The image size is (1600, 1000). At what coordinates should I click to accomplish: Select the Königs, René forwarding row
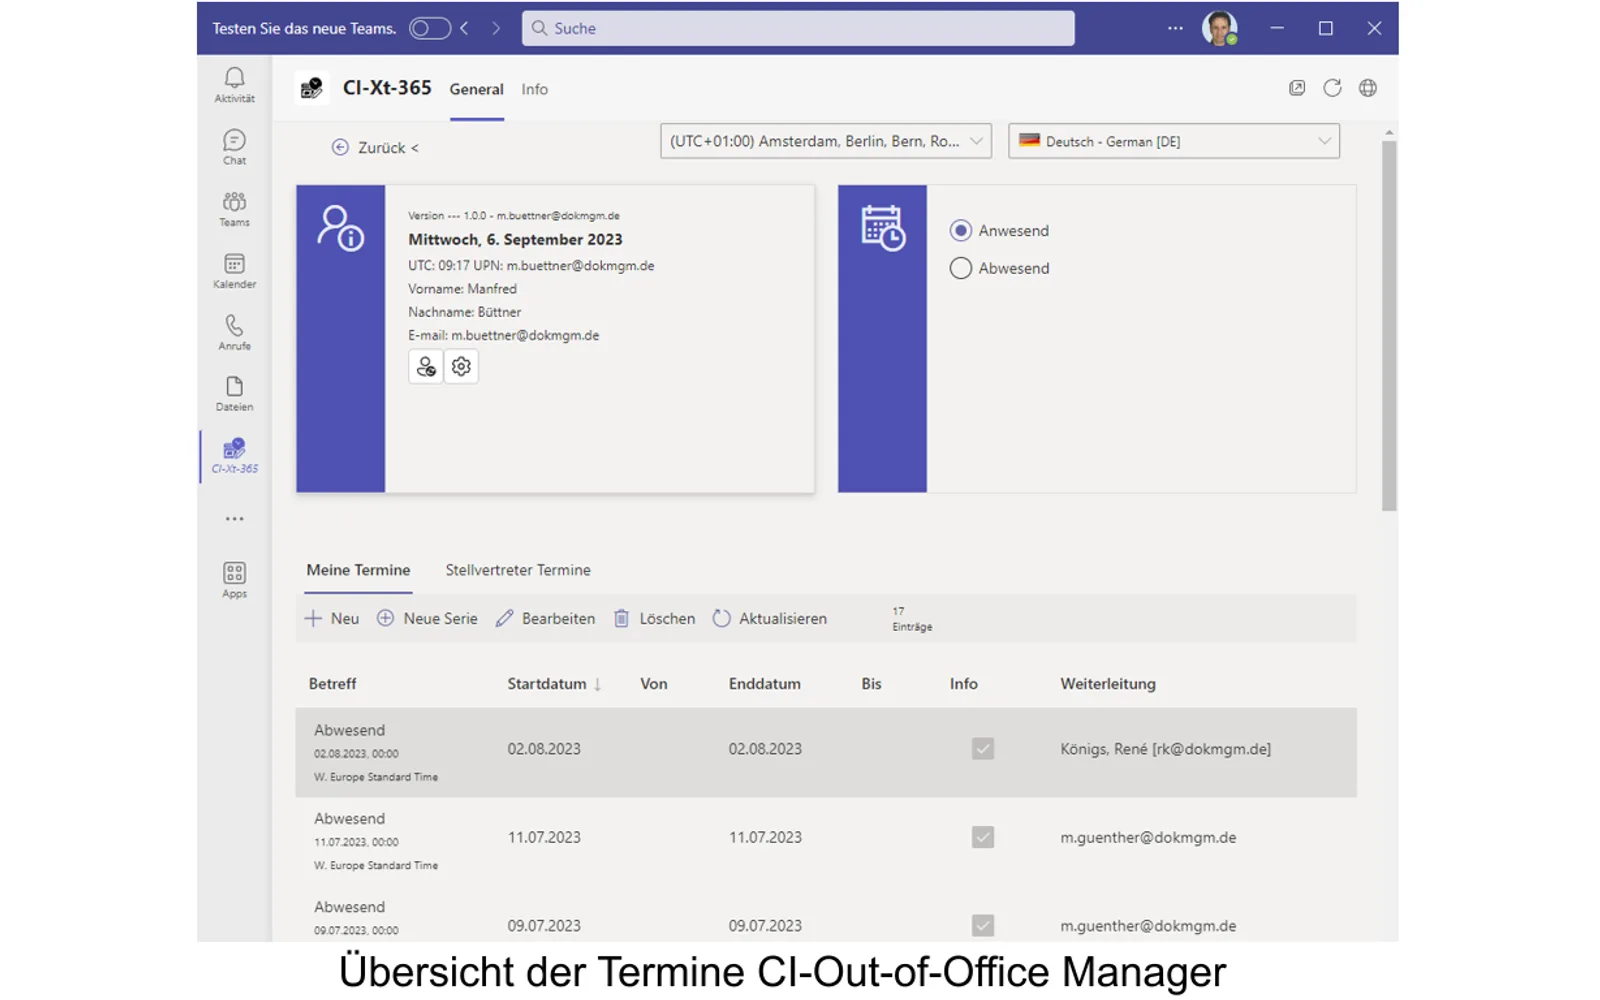coord(826,752)
